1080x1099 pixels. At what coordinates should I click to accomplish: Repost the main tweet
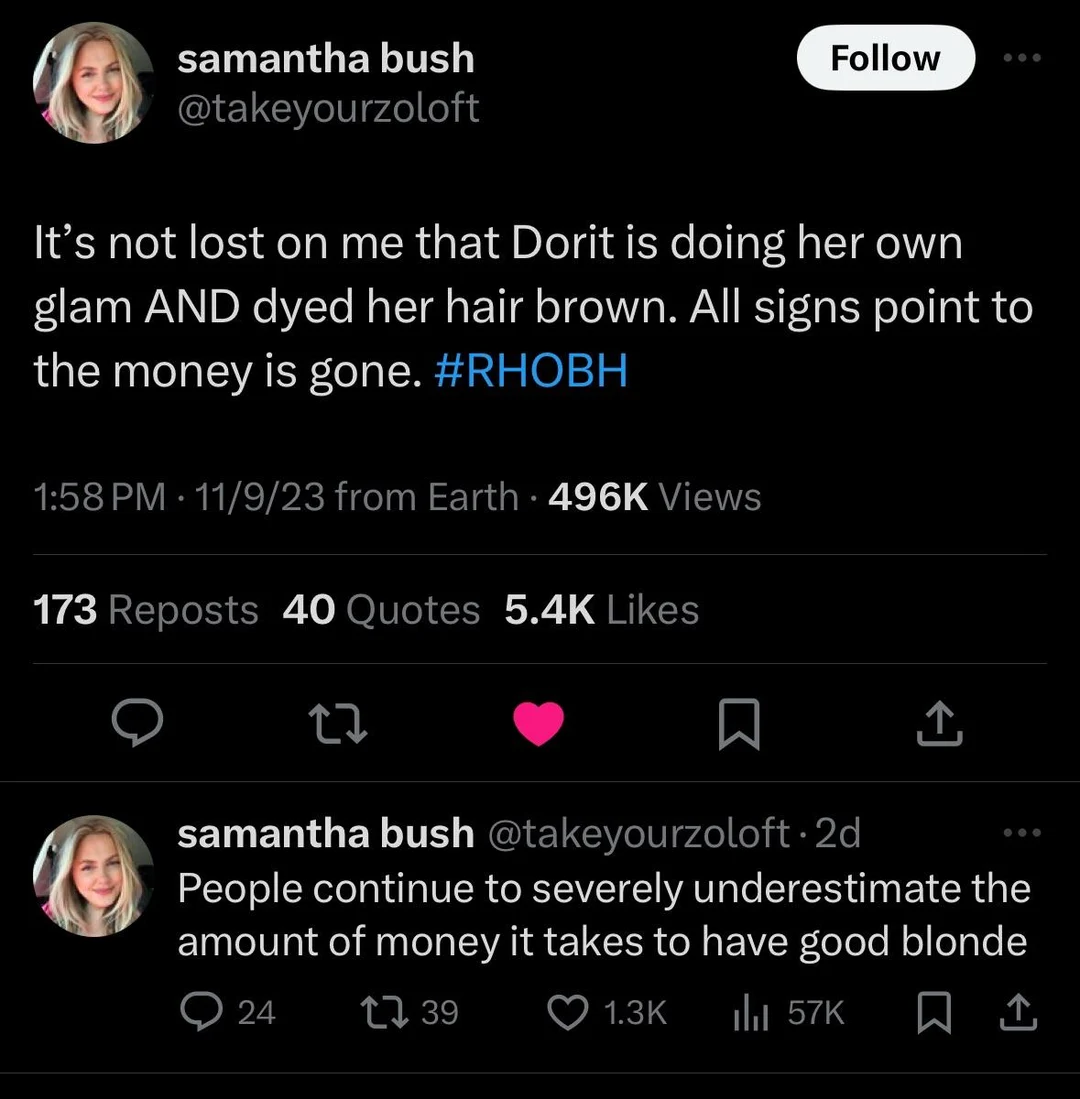click(337, 724)
